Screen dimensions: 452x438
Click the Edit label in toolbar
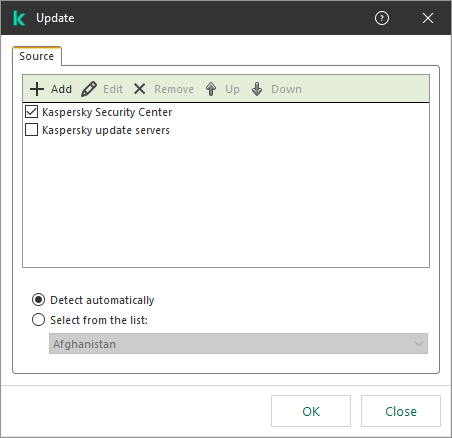pos(113,89)
